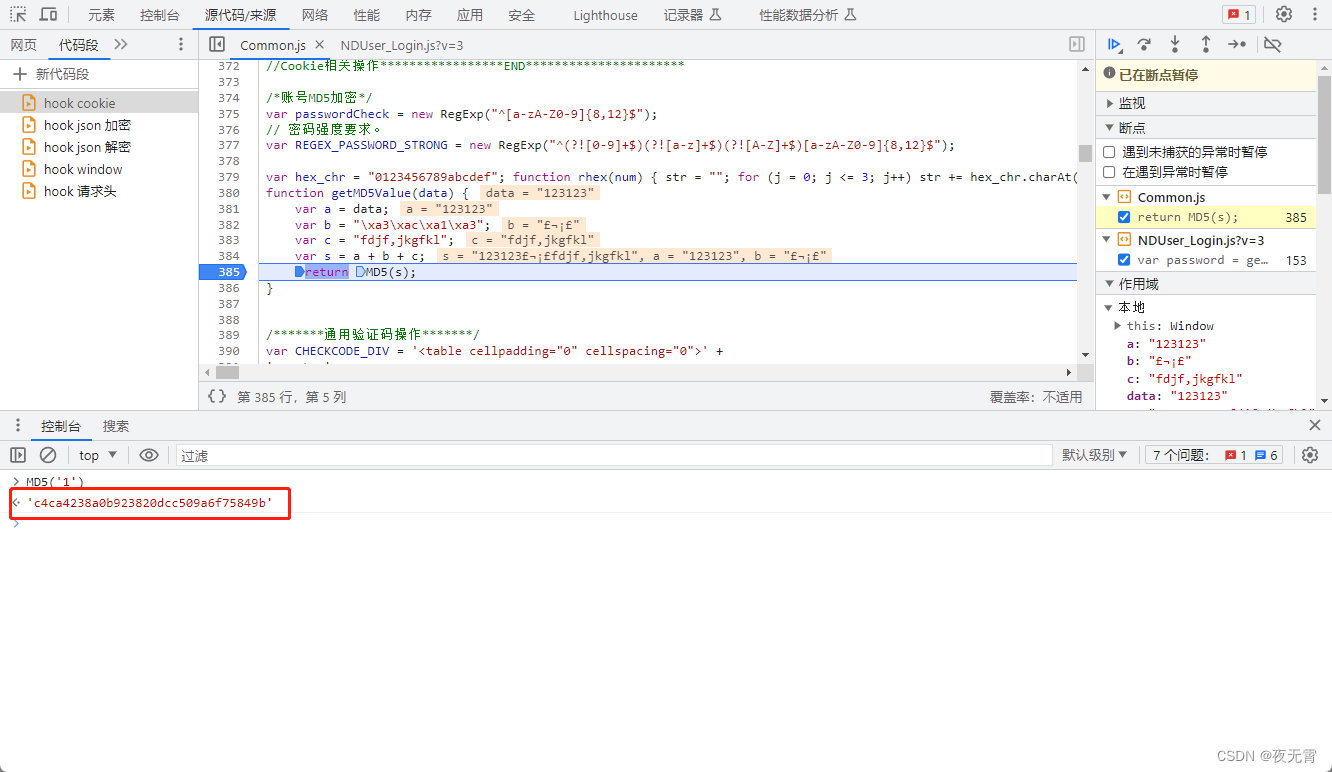Open the 记录器 Recorder tab

pyautogui.click(x=691, y=15)
